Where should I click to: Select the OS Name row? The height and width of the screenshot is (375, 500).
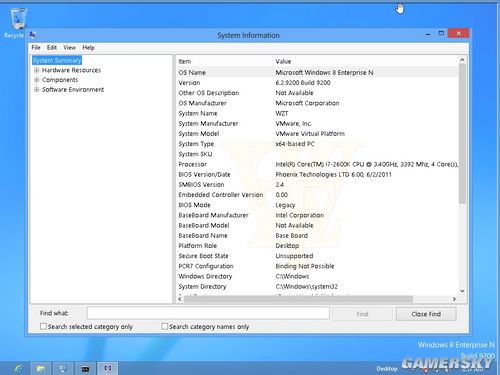pos(317,72)
